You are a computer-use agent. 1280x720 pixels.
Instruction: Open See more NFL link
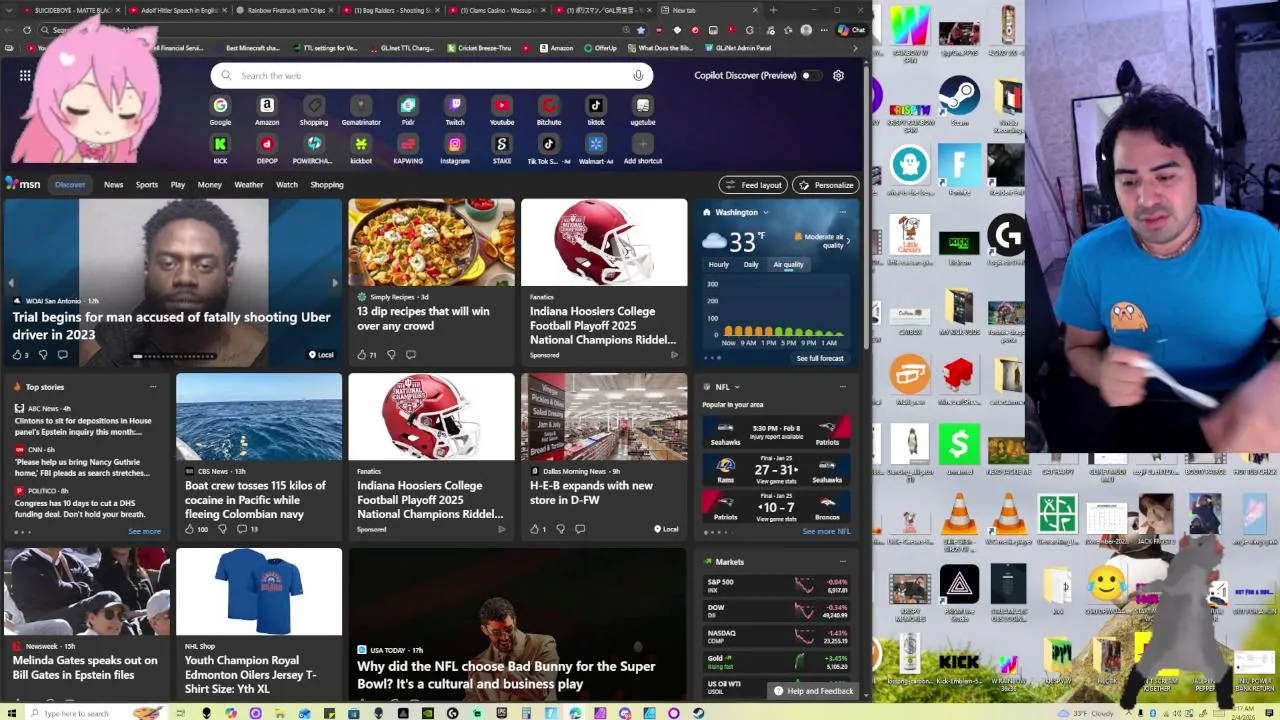pyautogui.click(x=826, y=532)
